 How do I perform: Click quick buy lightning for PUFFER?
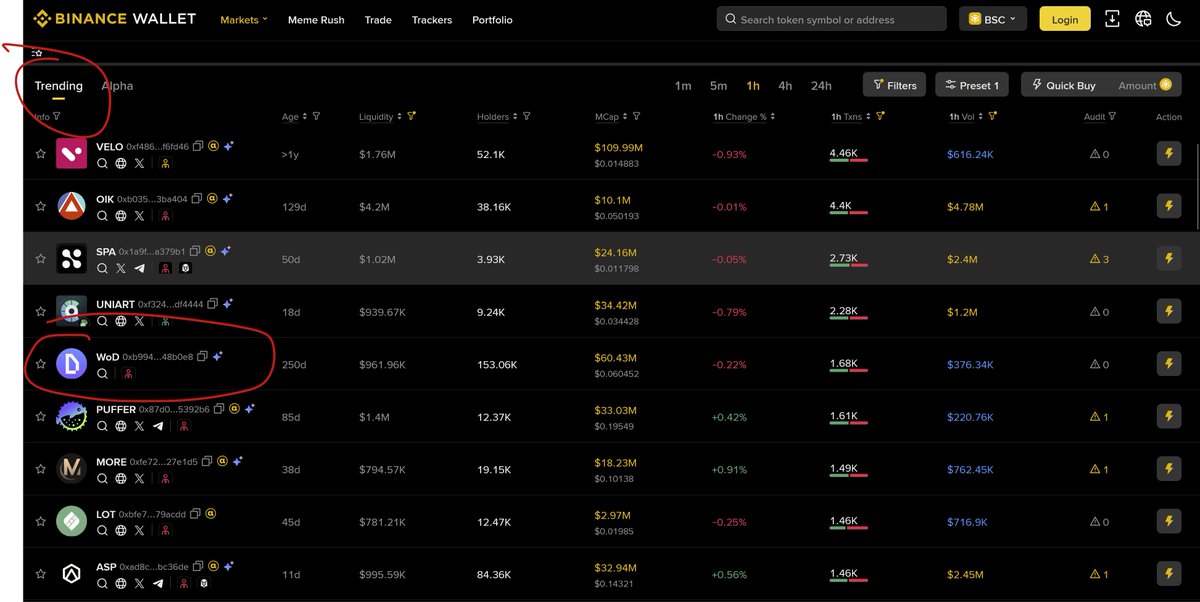coord(1169,416)
